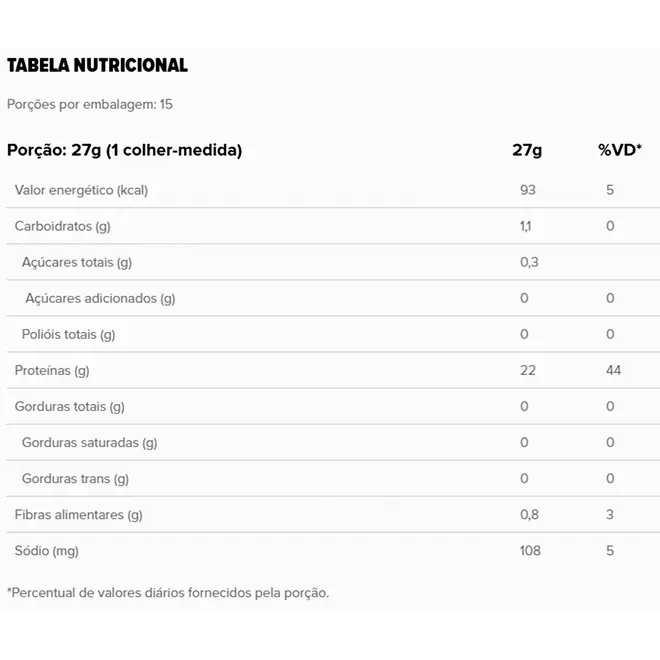This screenshot has height=660, width=660.
Task: Select the Açúcares adicionados (g) label
Action: (100, 298)
